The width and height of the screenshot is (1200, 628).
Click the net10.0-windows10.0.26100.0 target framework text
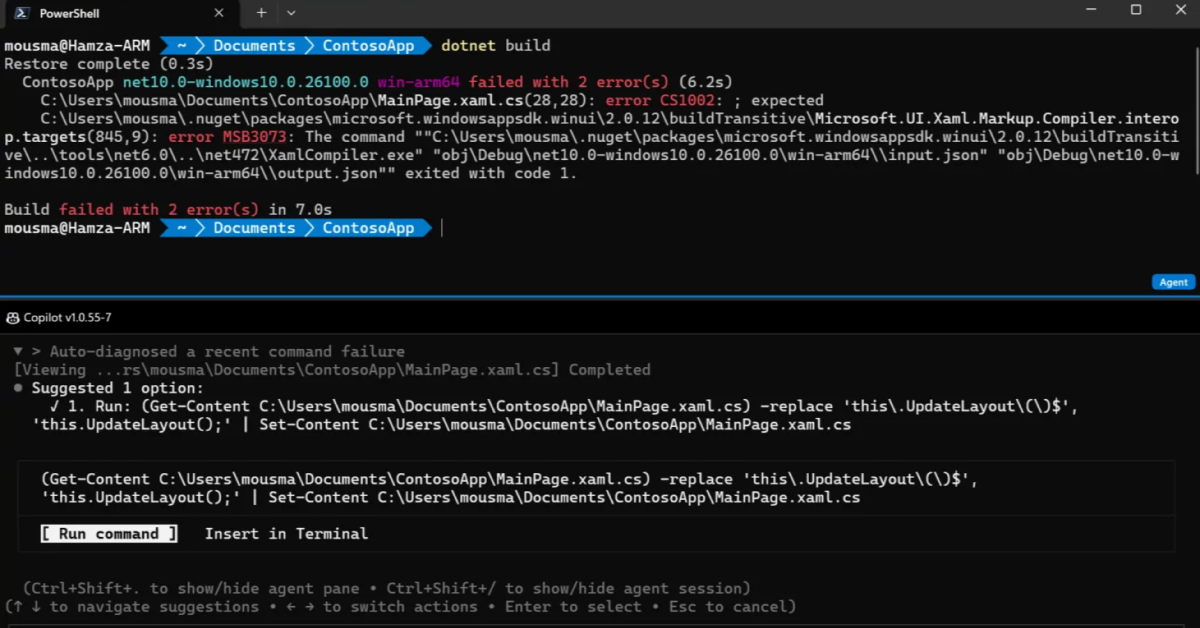(246, 82)
